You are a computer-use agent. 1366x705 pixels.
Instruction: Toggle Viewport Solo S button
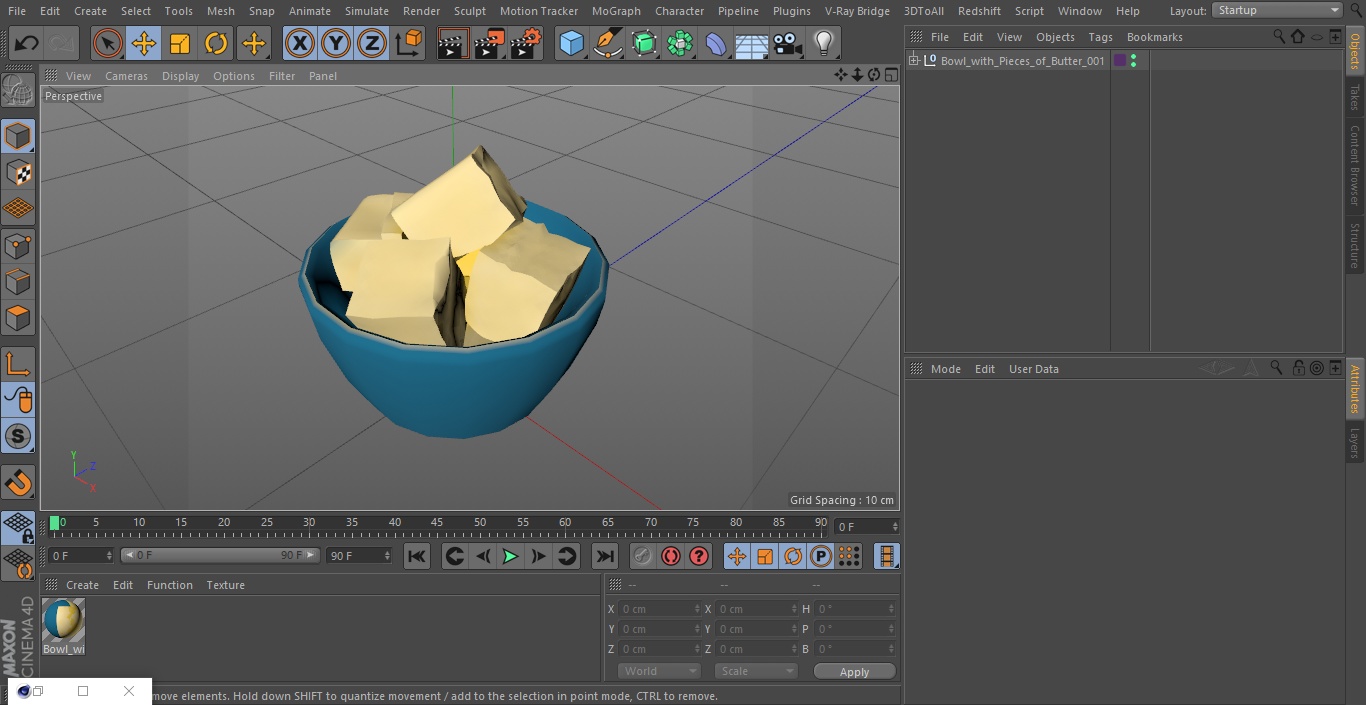[x=18, y=436]
